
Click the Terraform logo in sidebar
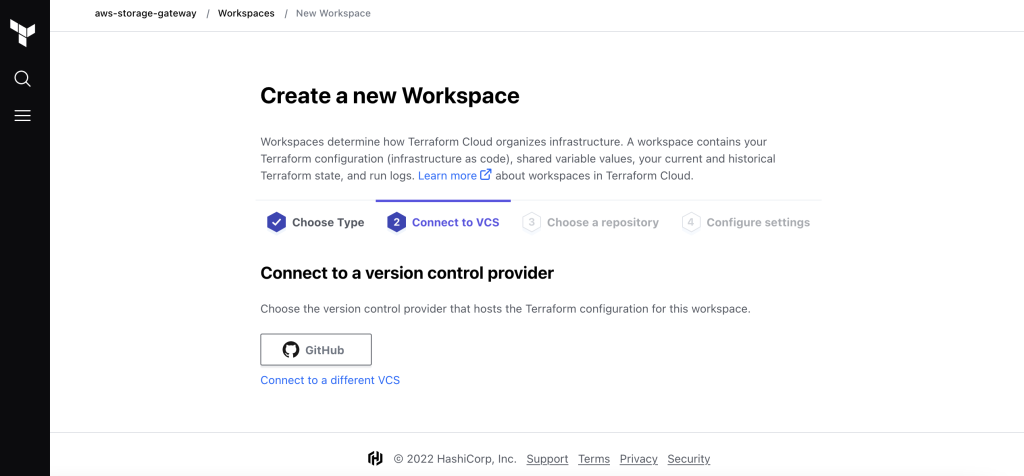click(x=22, y=33)
